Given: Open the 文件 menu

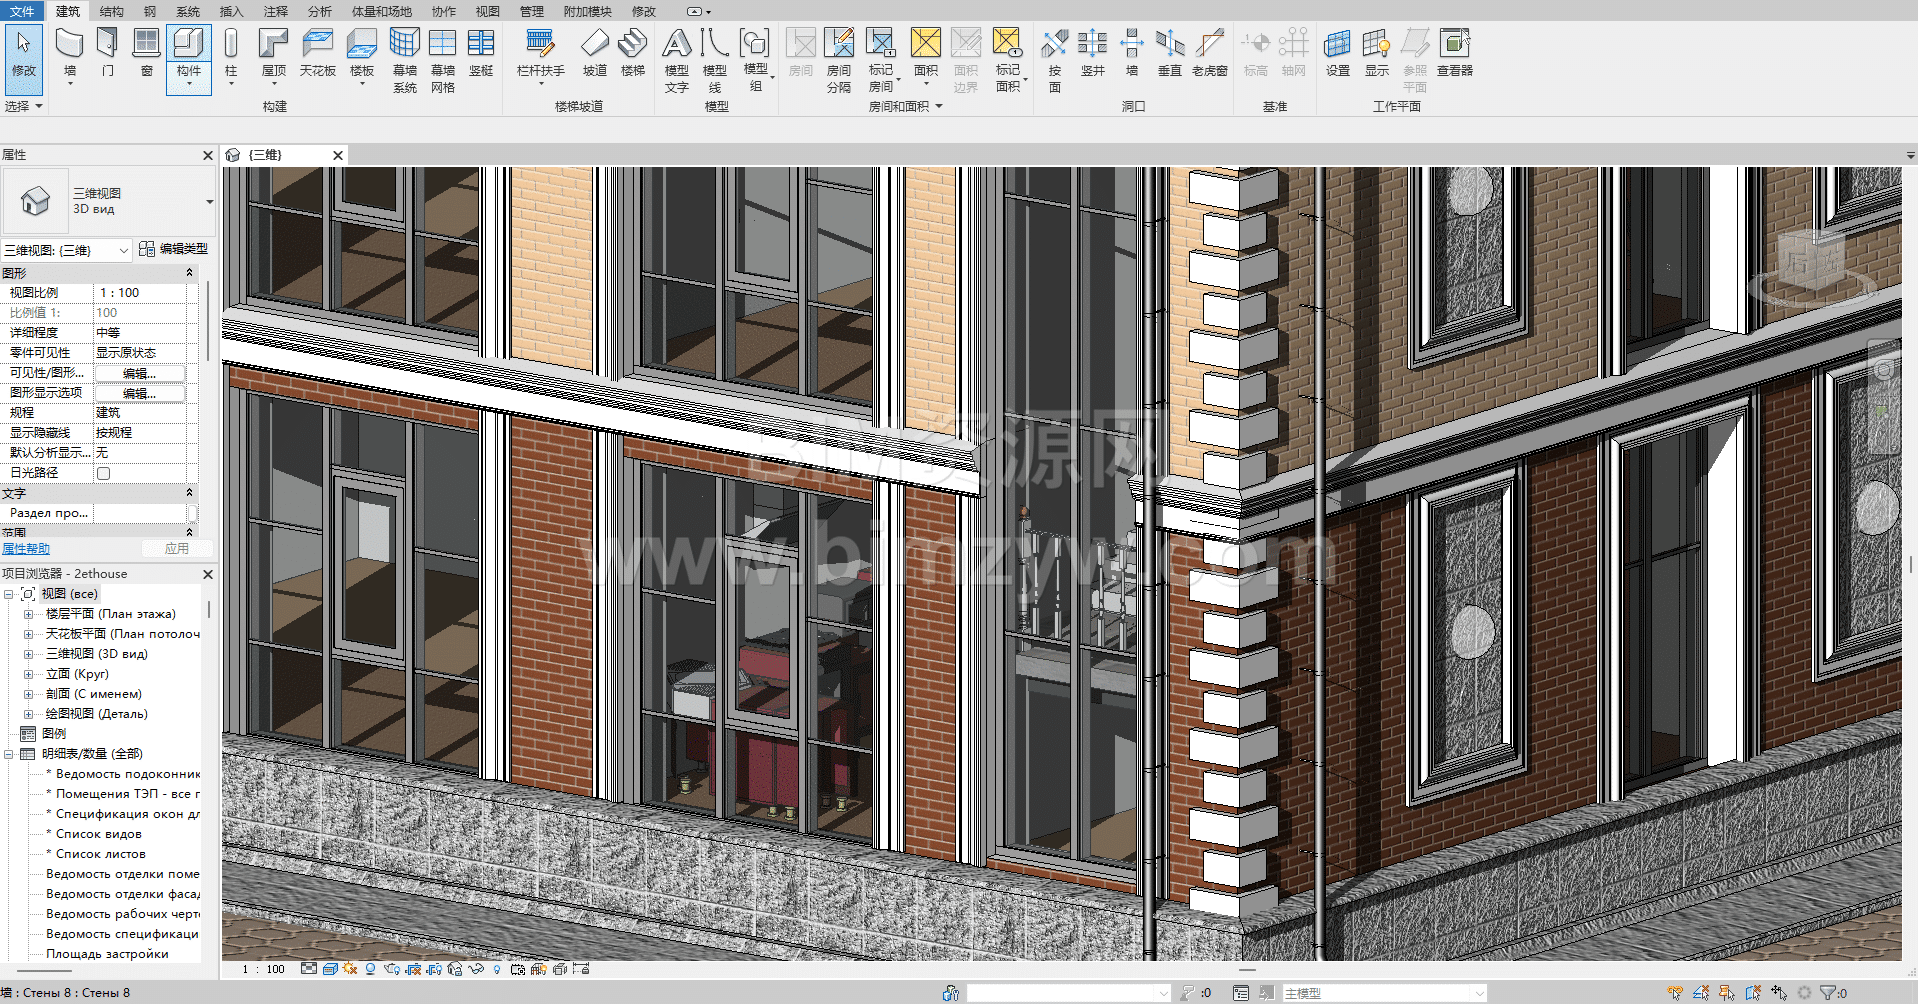Looking at the screenshot, I should pyautogui.click(x=22, y=11).
